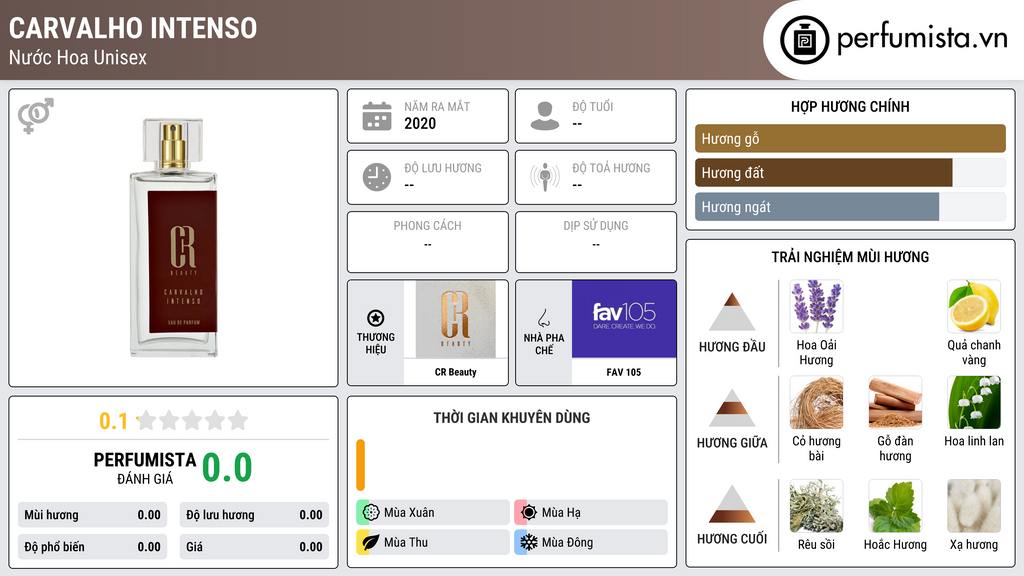Click the Hương cuối pyramid icon
1024x576 pixels.
click(x=732, y=504)
